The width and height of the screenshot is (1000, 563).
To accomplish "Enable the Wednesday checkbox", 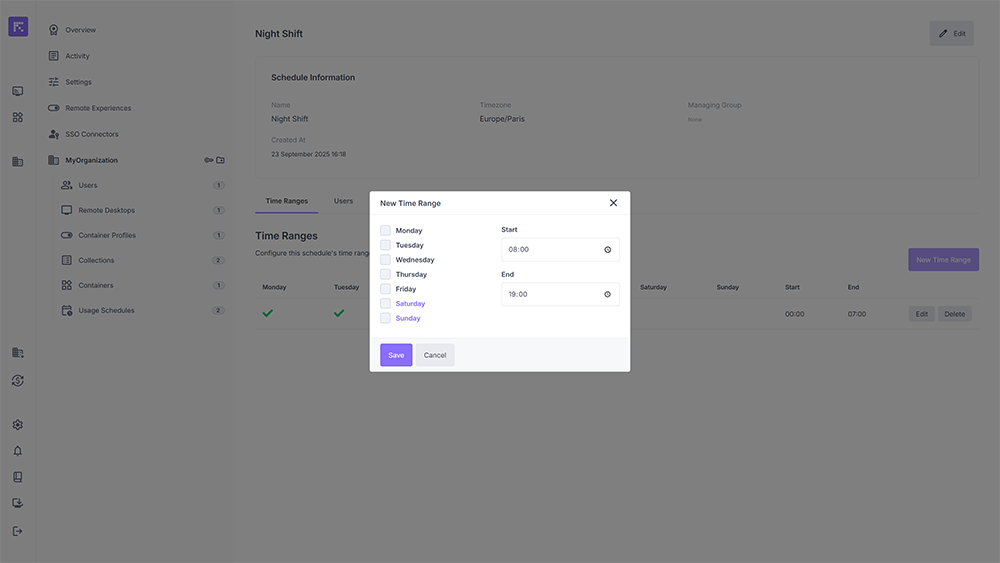I will pos(385,260).
